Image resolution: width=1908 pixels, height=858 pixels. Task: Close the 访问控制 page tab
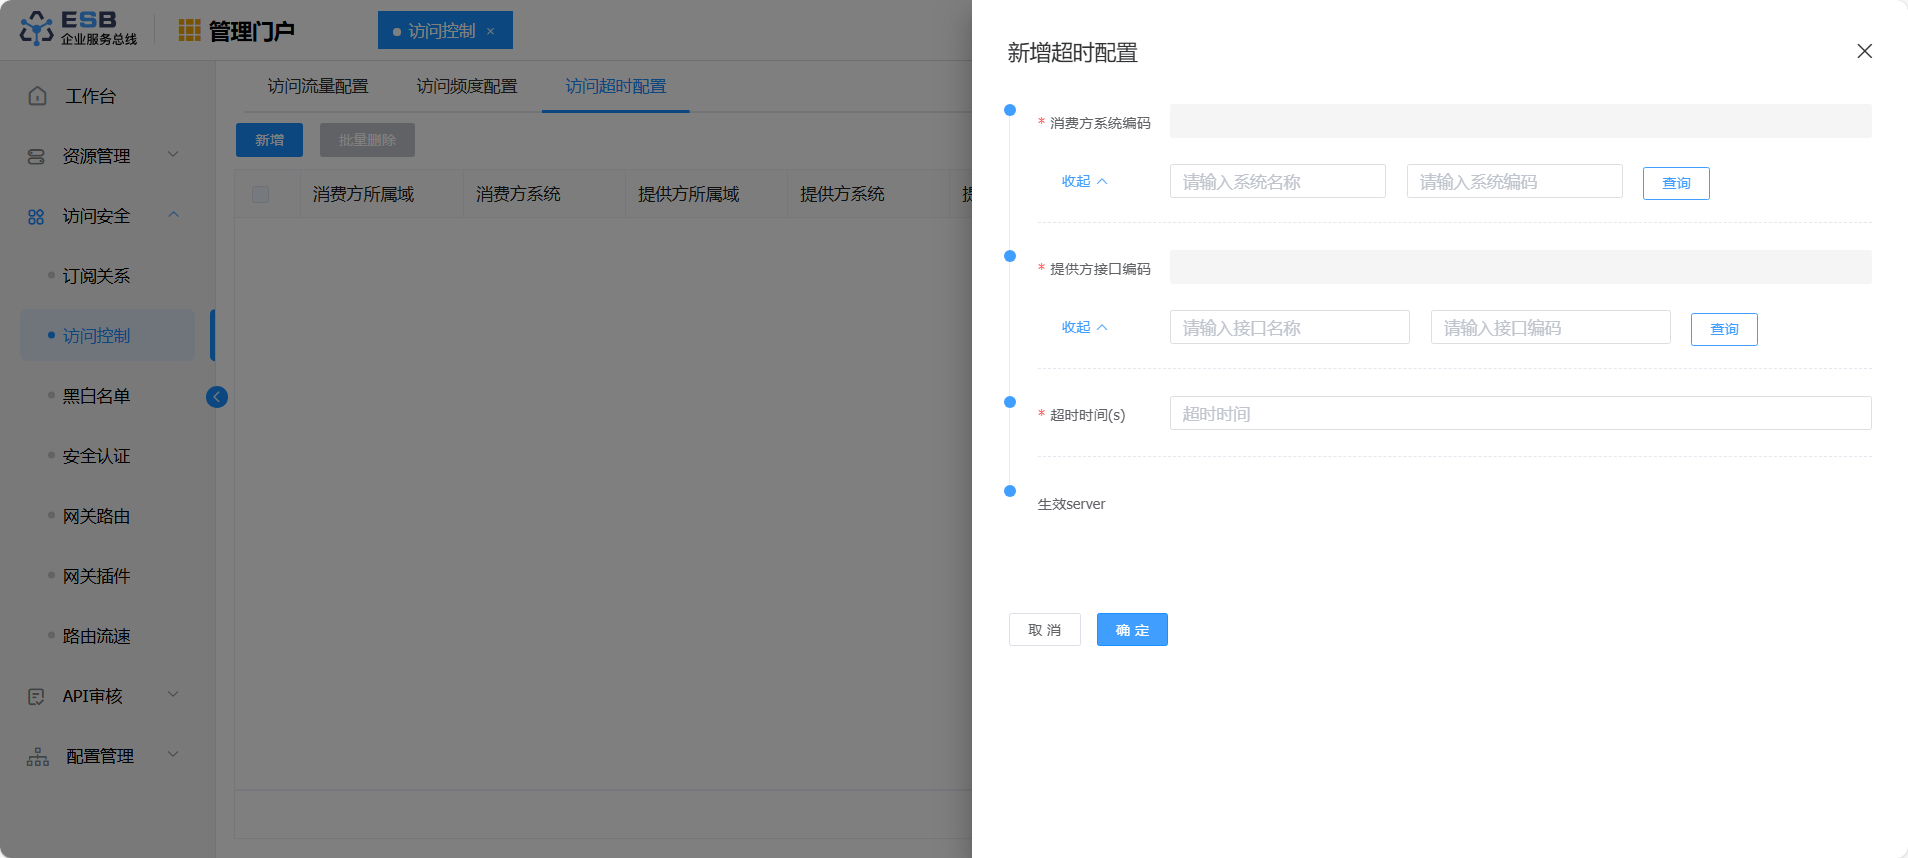coord(490,31)
